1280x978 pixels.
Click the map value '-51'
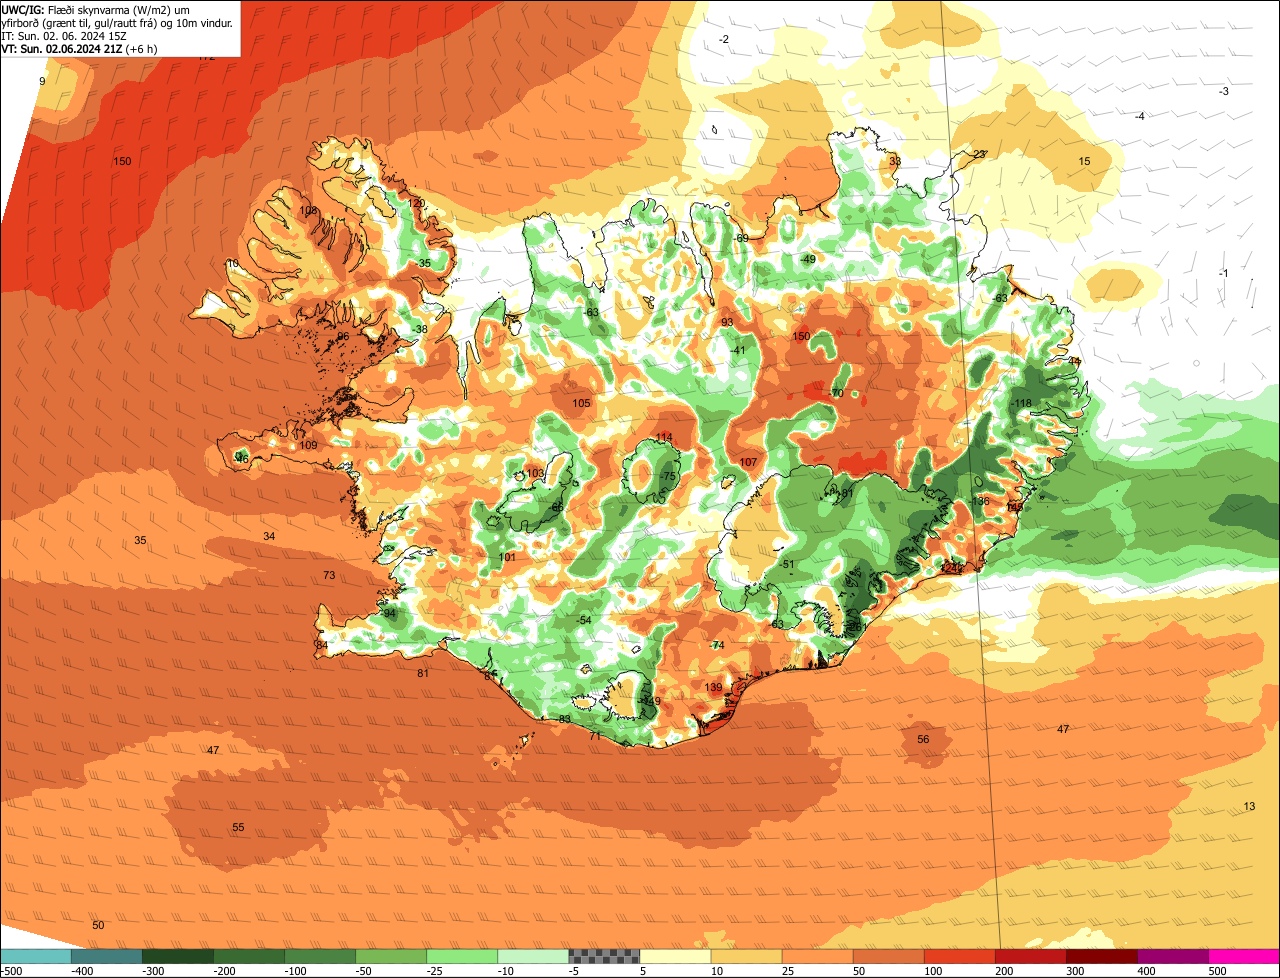pos(787,564)
